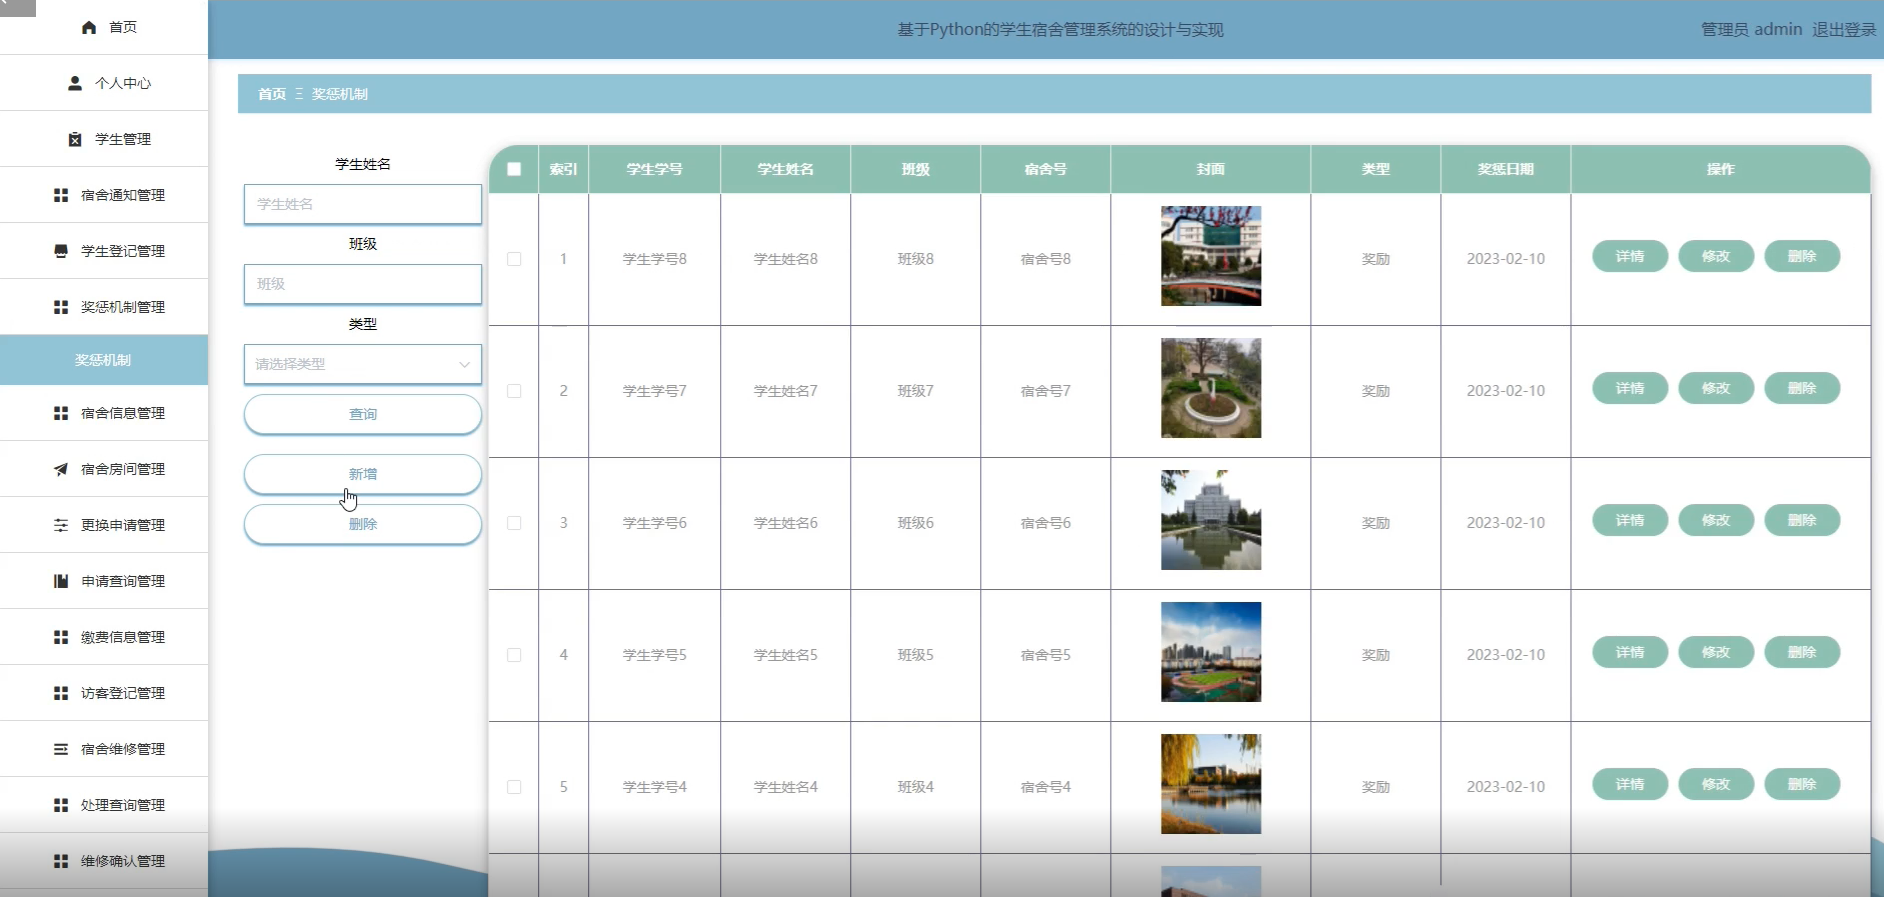Image resolution: width=1884 pixels, height=897 pixels.
Task: Check the row checkbox for 学生学号7
Action: pyautogui.click(x=514, y=391)
